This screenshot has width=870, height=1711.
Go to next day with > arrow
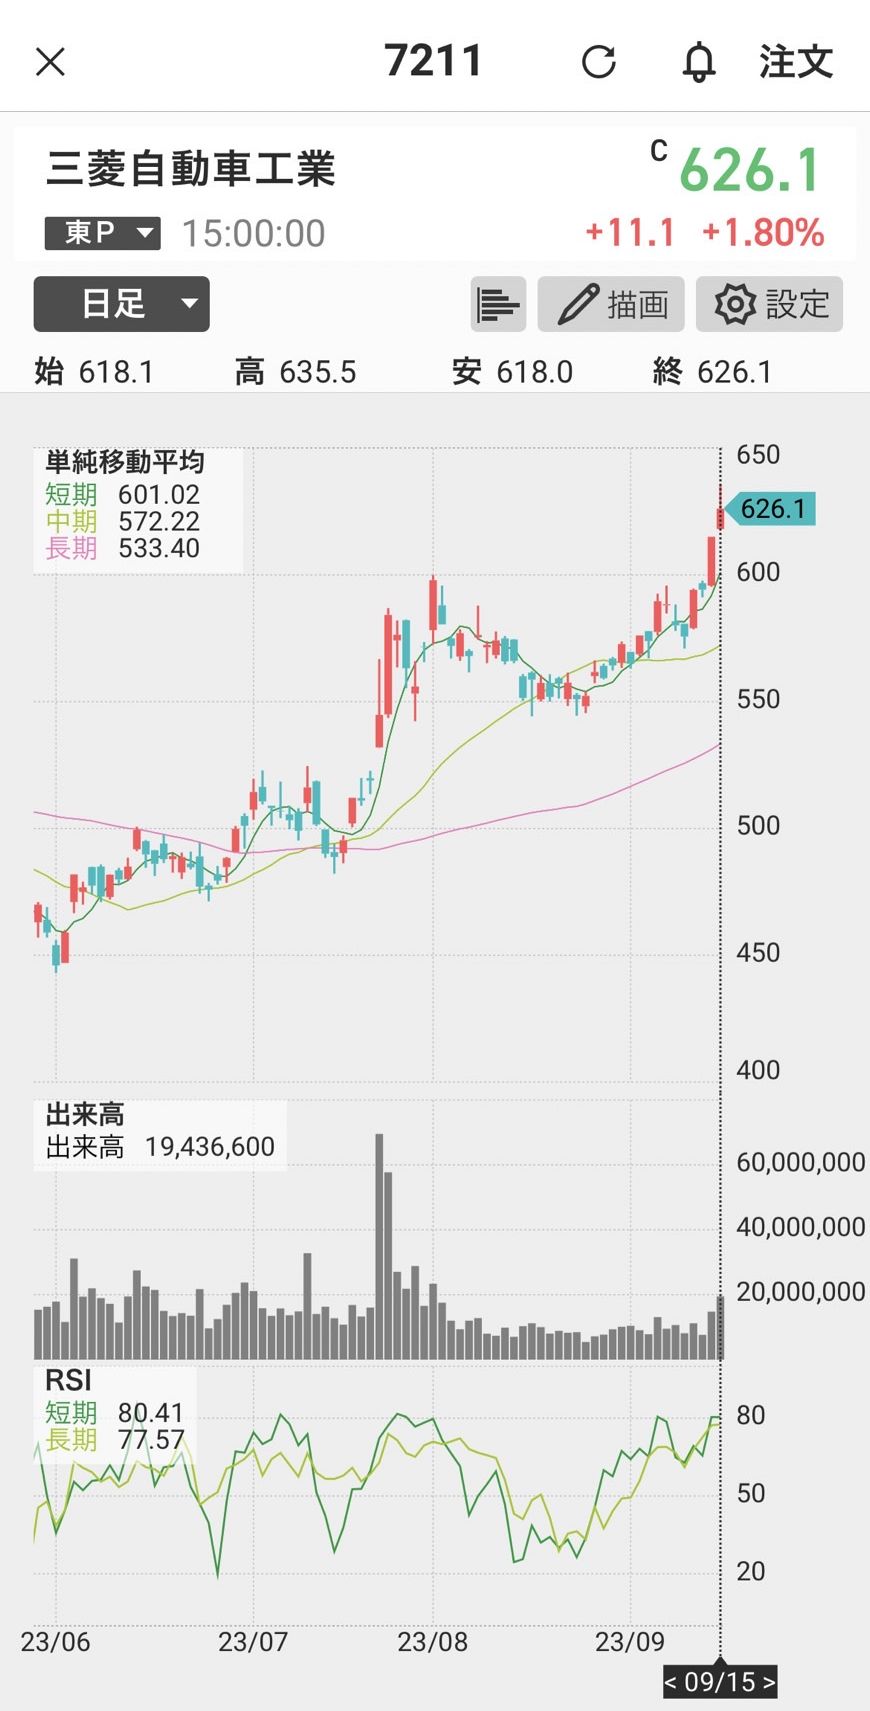768,1682
